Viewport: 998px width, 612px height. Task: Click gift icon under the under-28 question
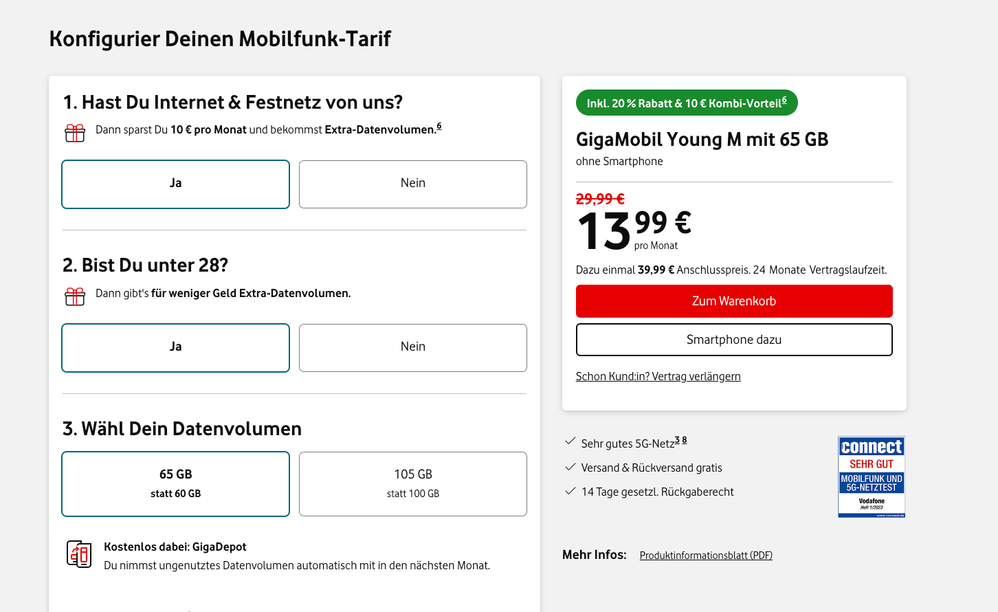coord(75,296)
